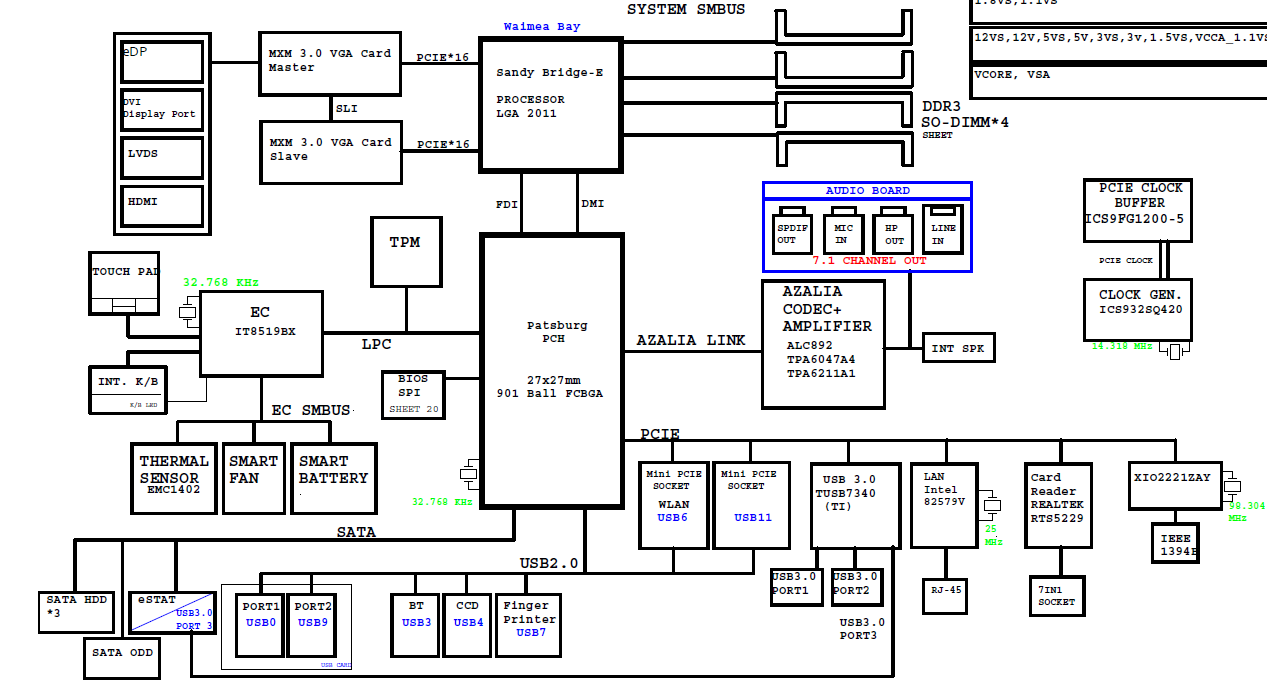Click the blue AUDIO BOARD header

tap(867, 191)
